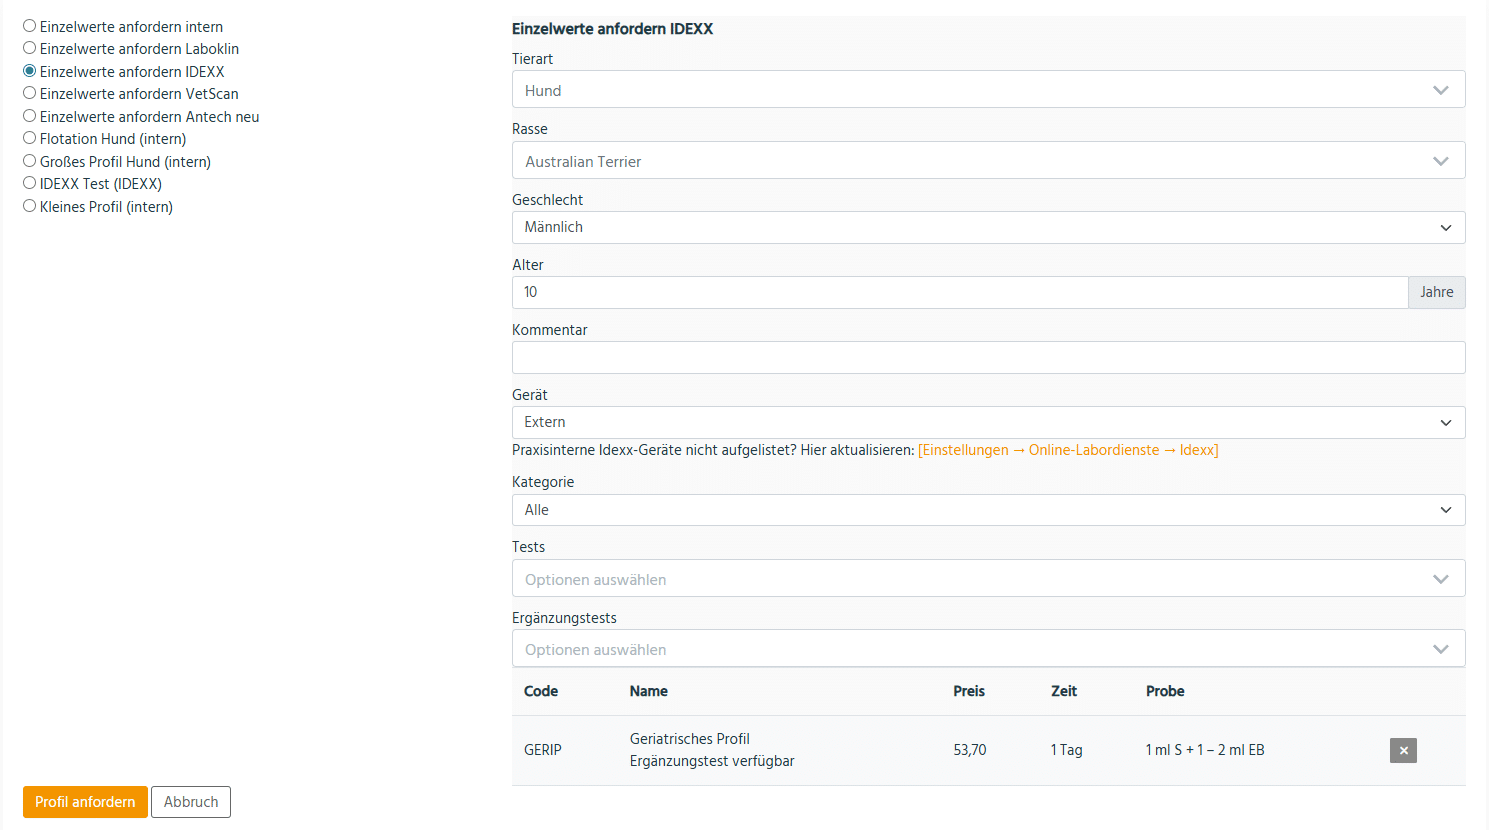Click the Preis column header
1489x830 pixels.
969,691
